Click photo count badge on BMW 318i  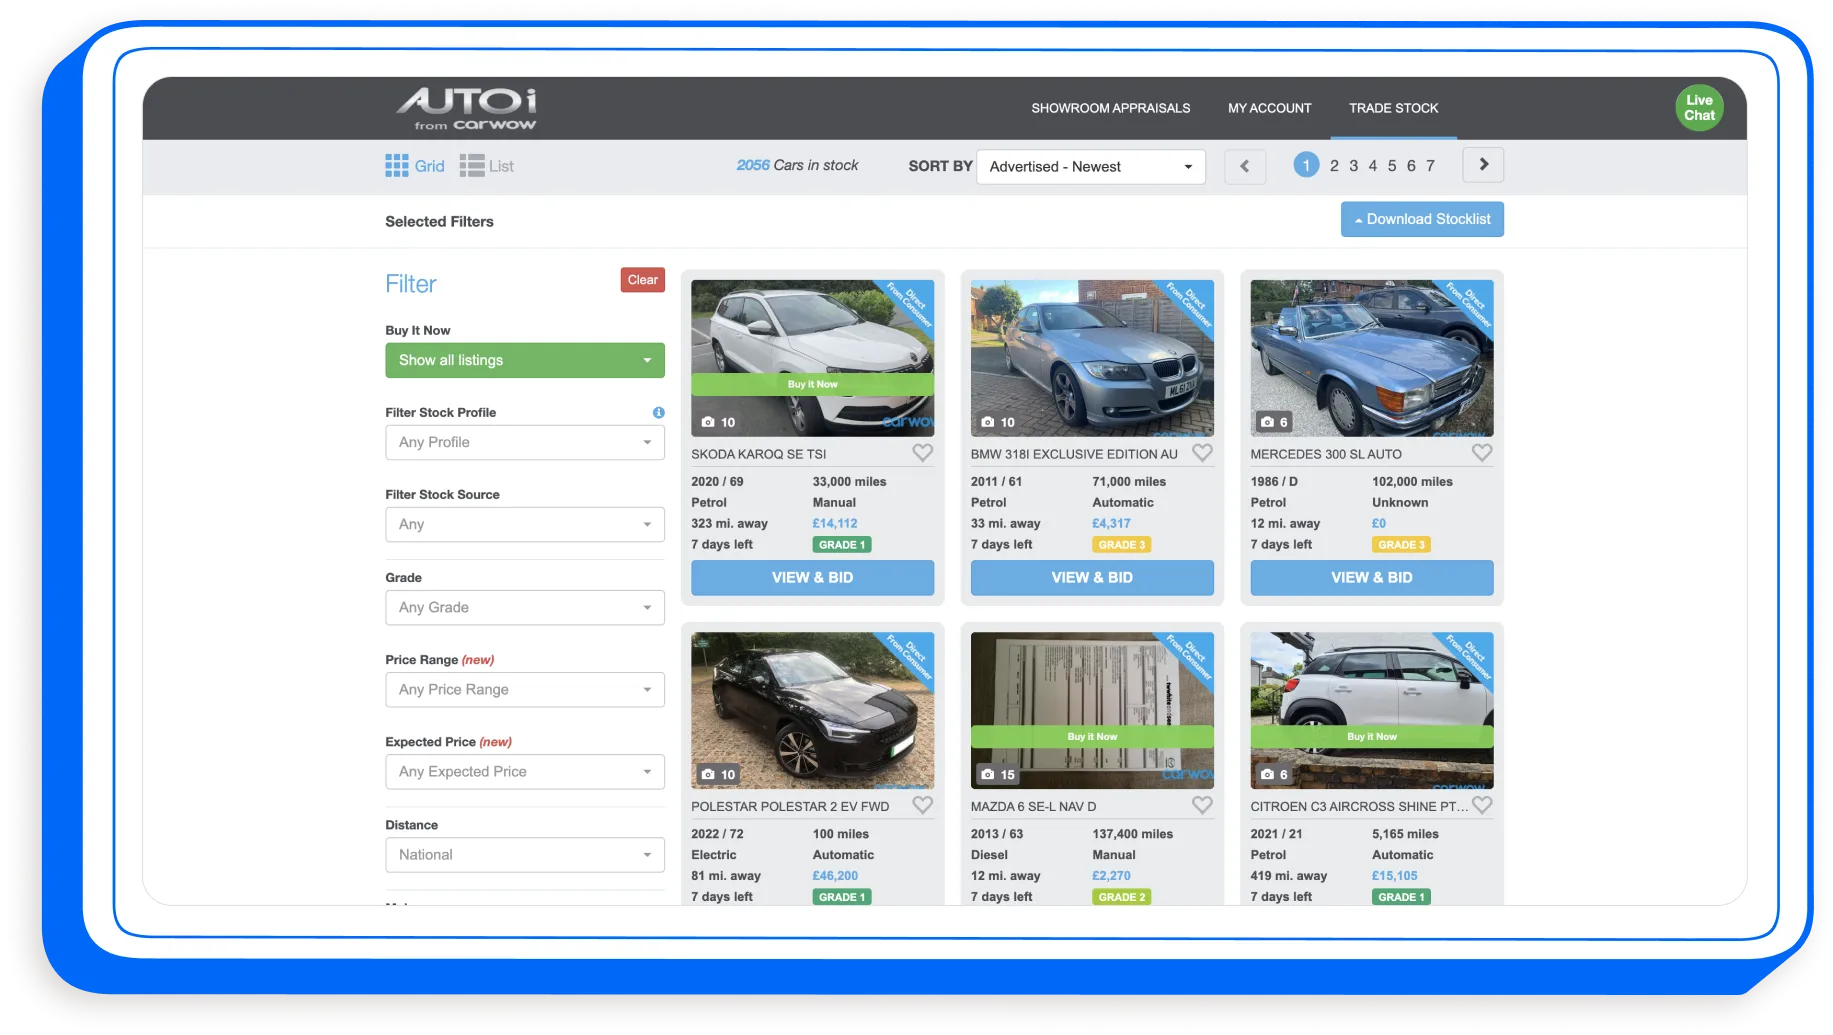tap(998, 422)
